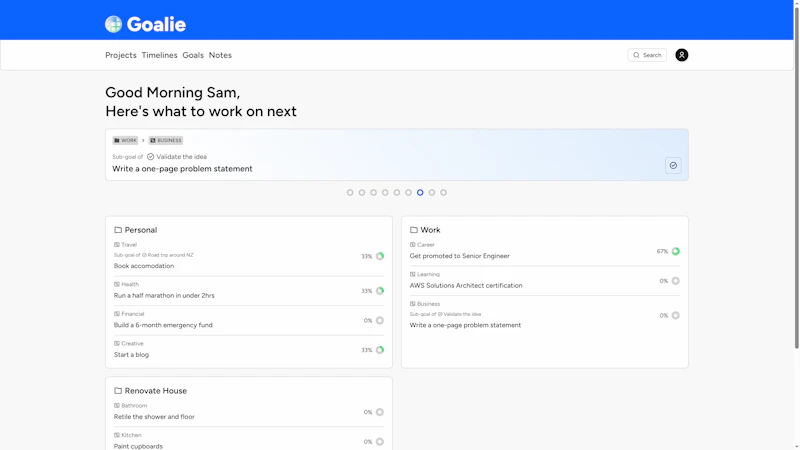Viewport: 800px width, 450px height.
Task: Click the Personal folder icon
Action: tap(118, 230)
